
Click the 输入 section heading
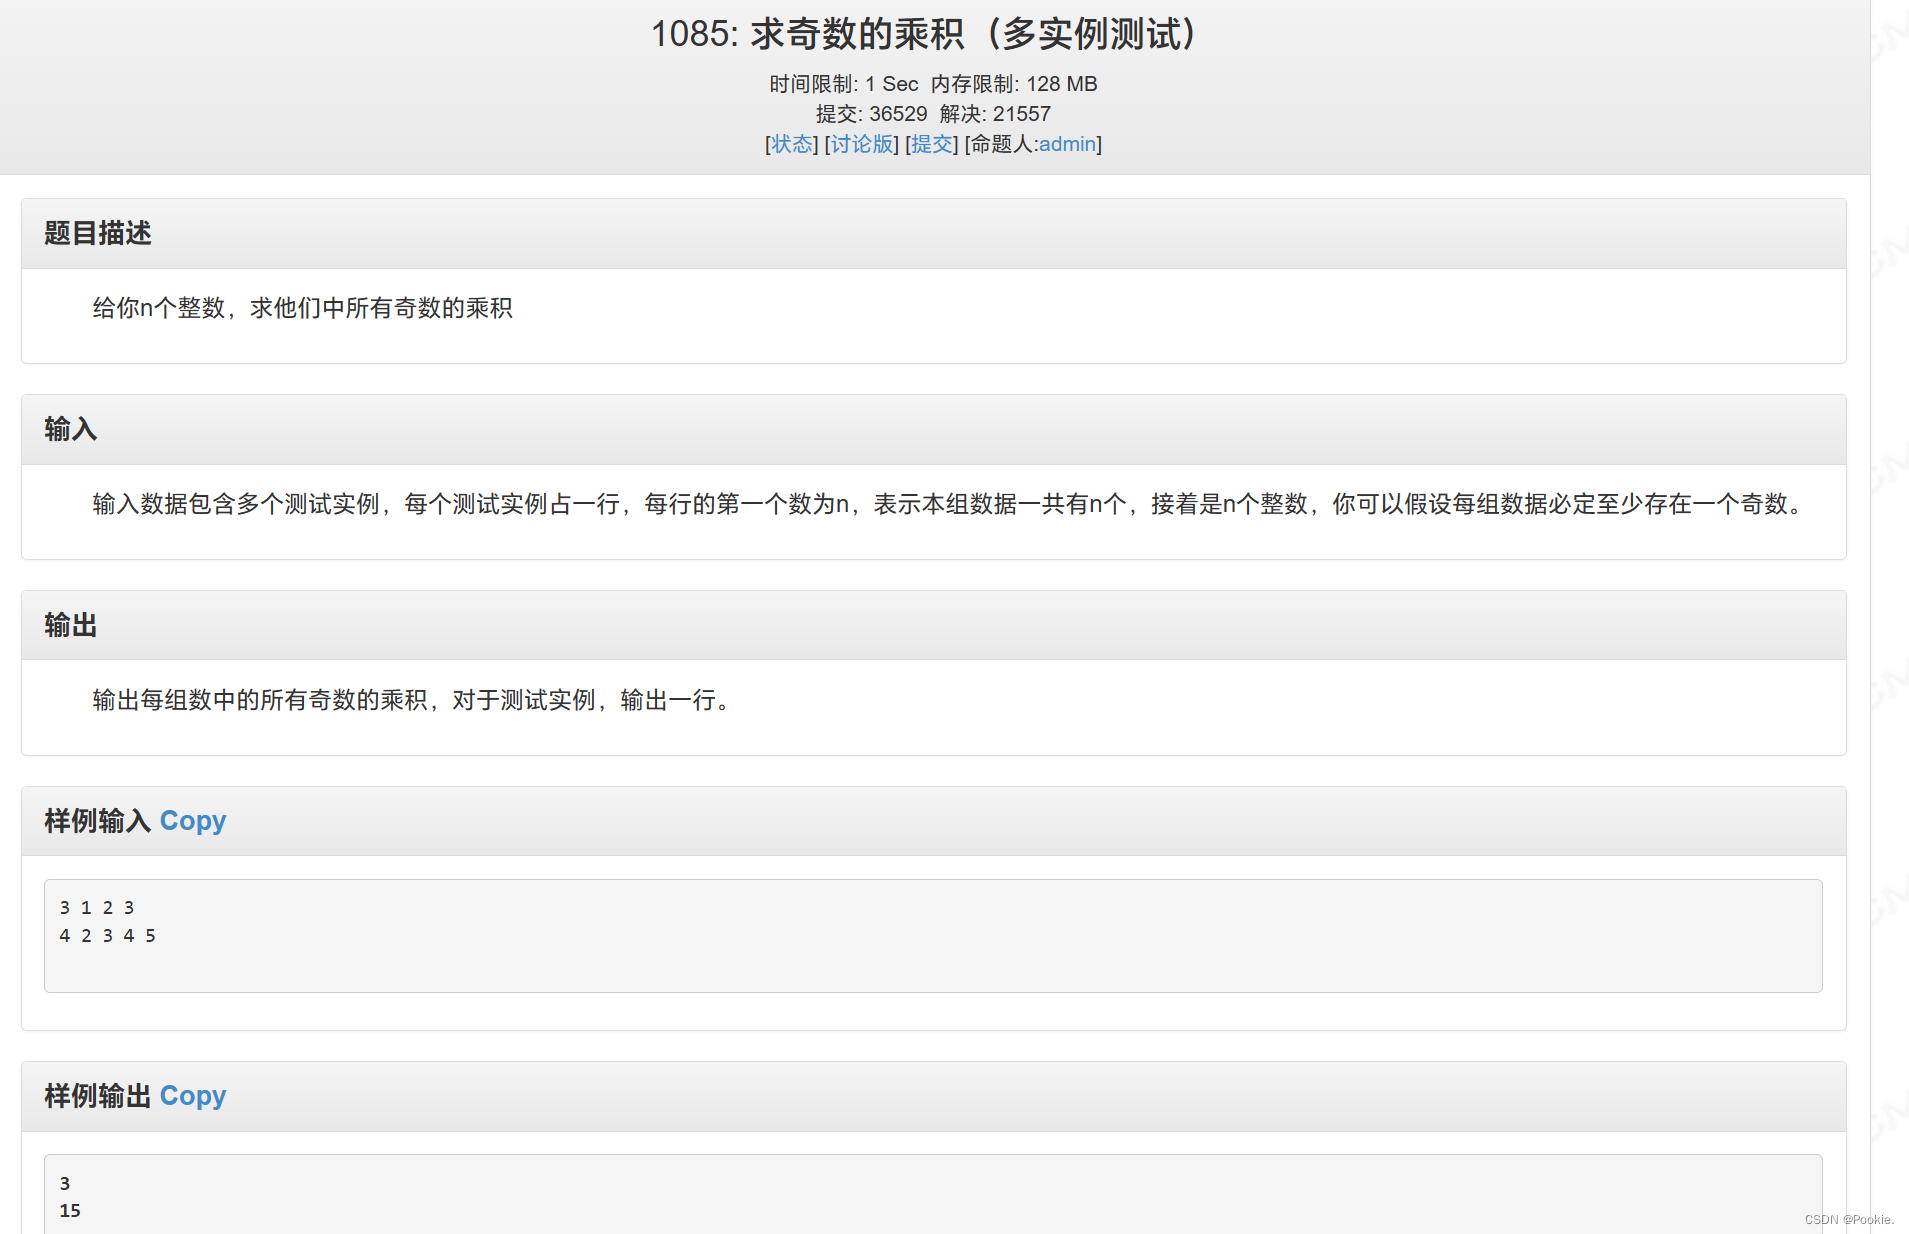coord(69,429)
